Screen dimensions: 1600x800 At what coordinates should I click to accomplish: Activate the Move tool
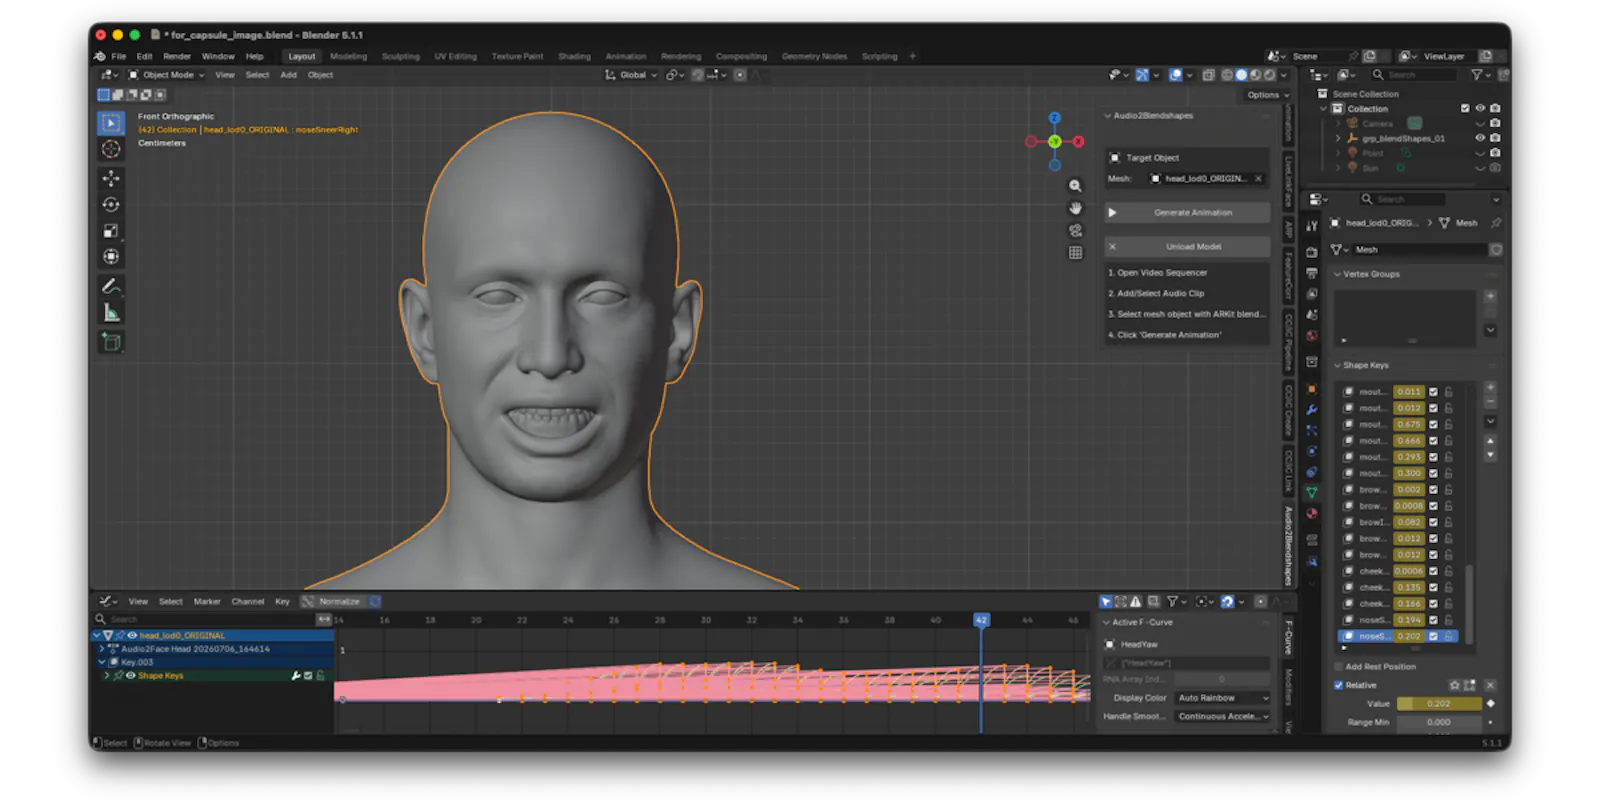pyautogui.click(x=111, y=178)
